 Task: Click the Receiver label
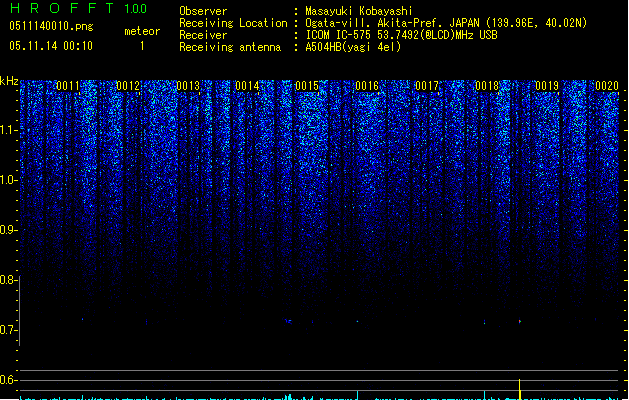203,35
